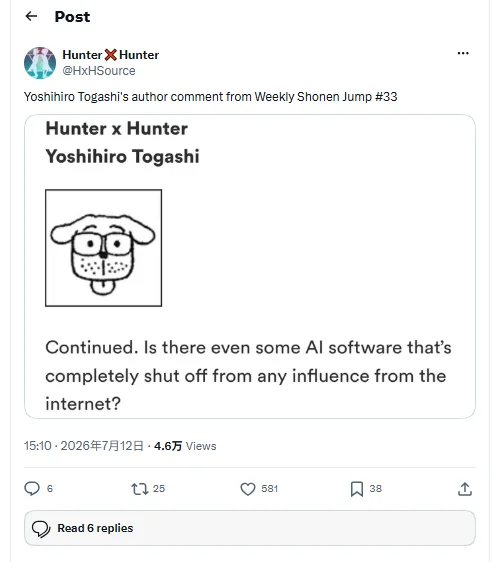
Task: Repost using the retweet arrows icon
Action: (x=140, y=489)
